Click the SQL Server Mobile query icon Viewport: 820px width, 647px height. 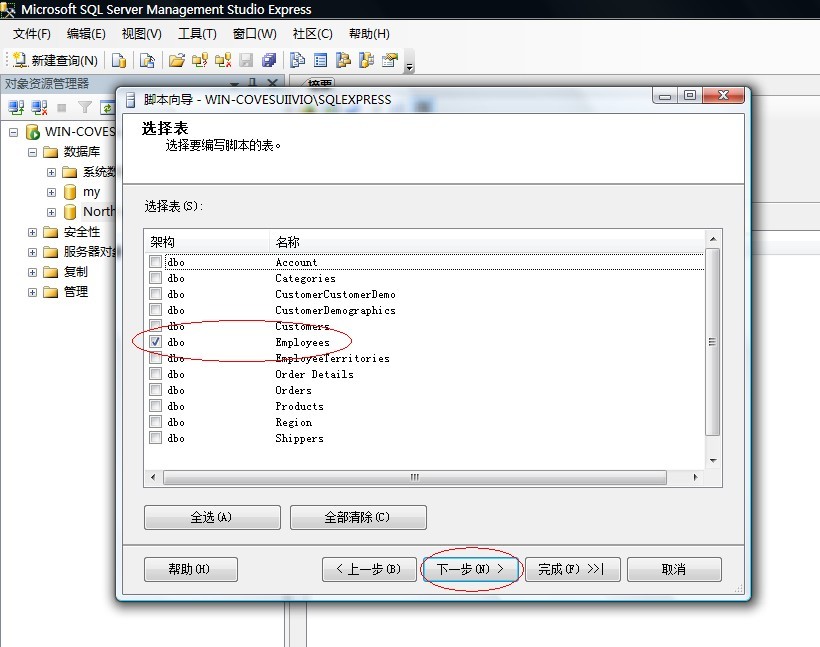tap(147, 61)
